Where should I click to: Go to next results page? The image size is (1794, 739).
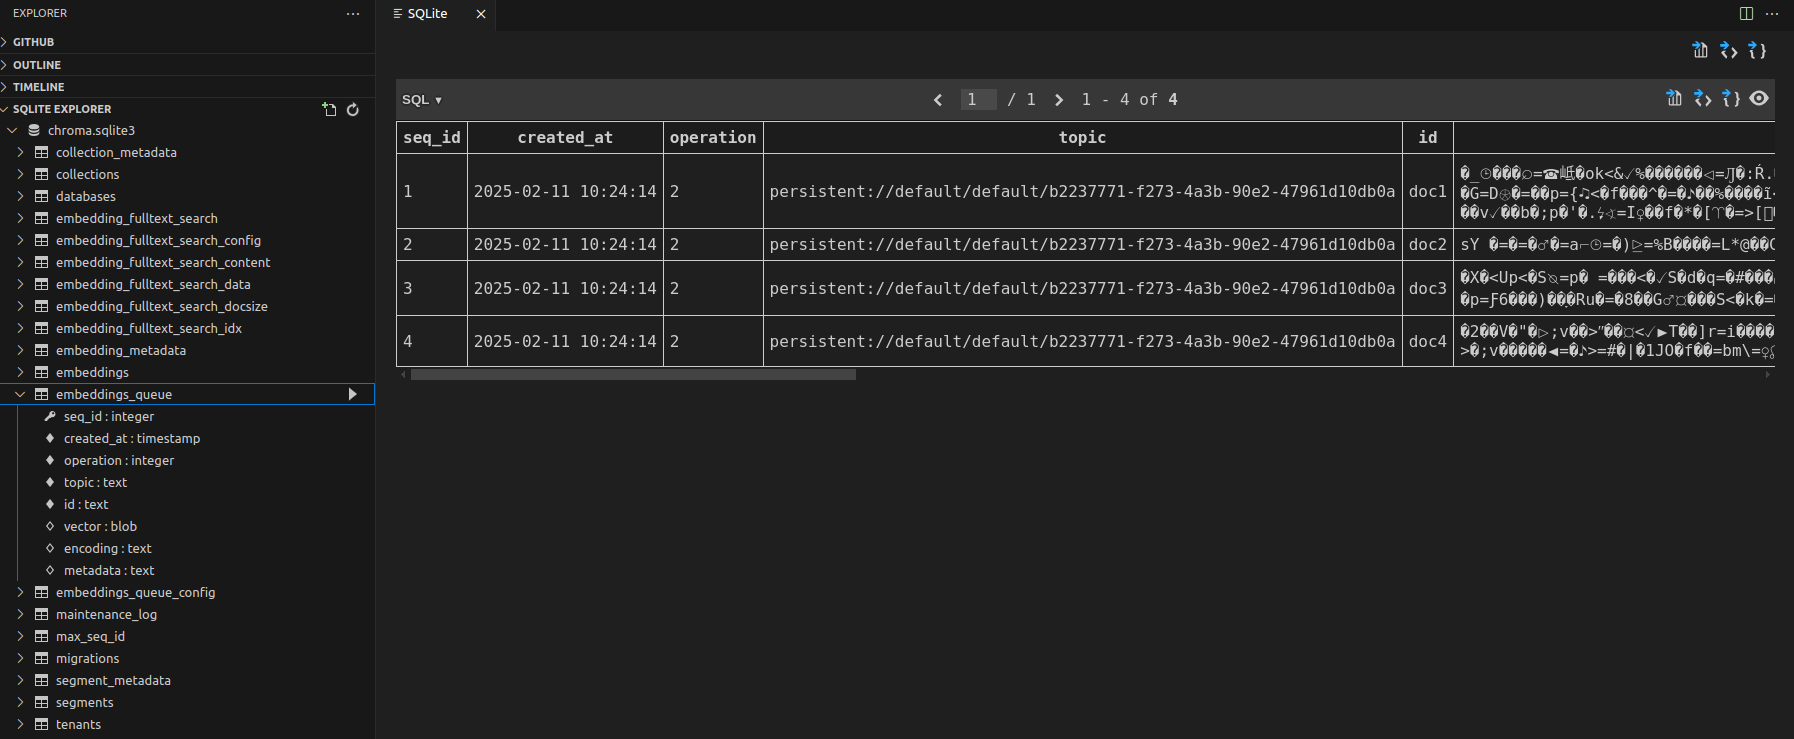point(1059,99)
